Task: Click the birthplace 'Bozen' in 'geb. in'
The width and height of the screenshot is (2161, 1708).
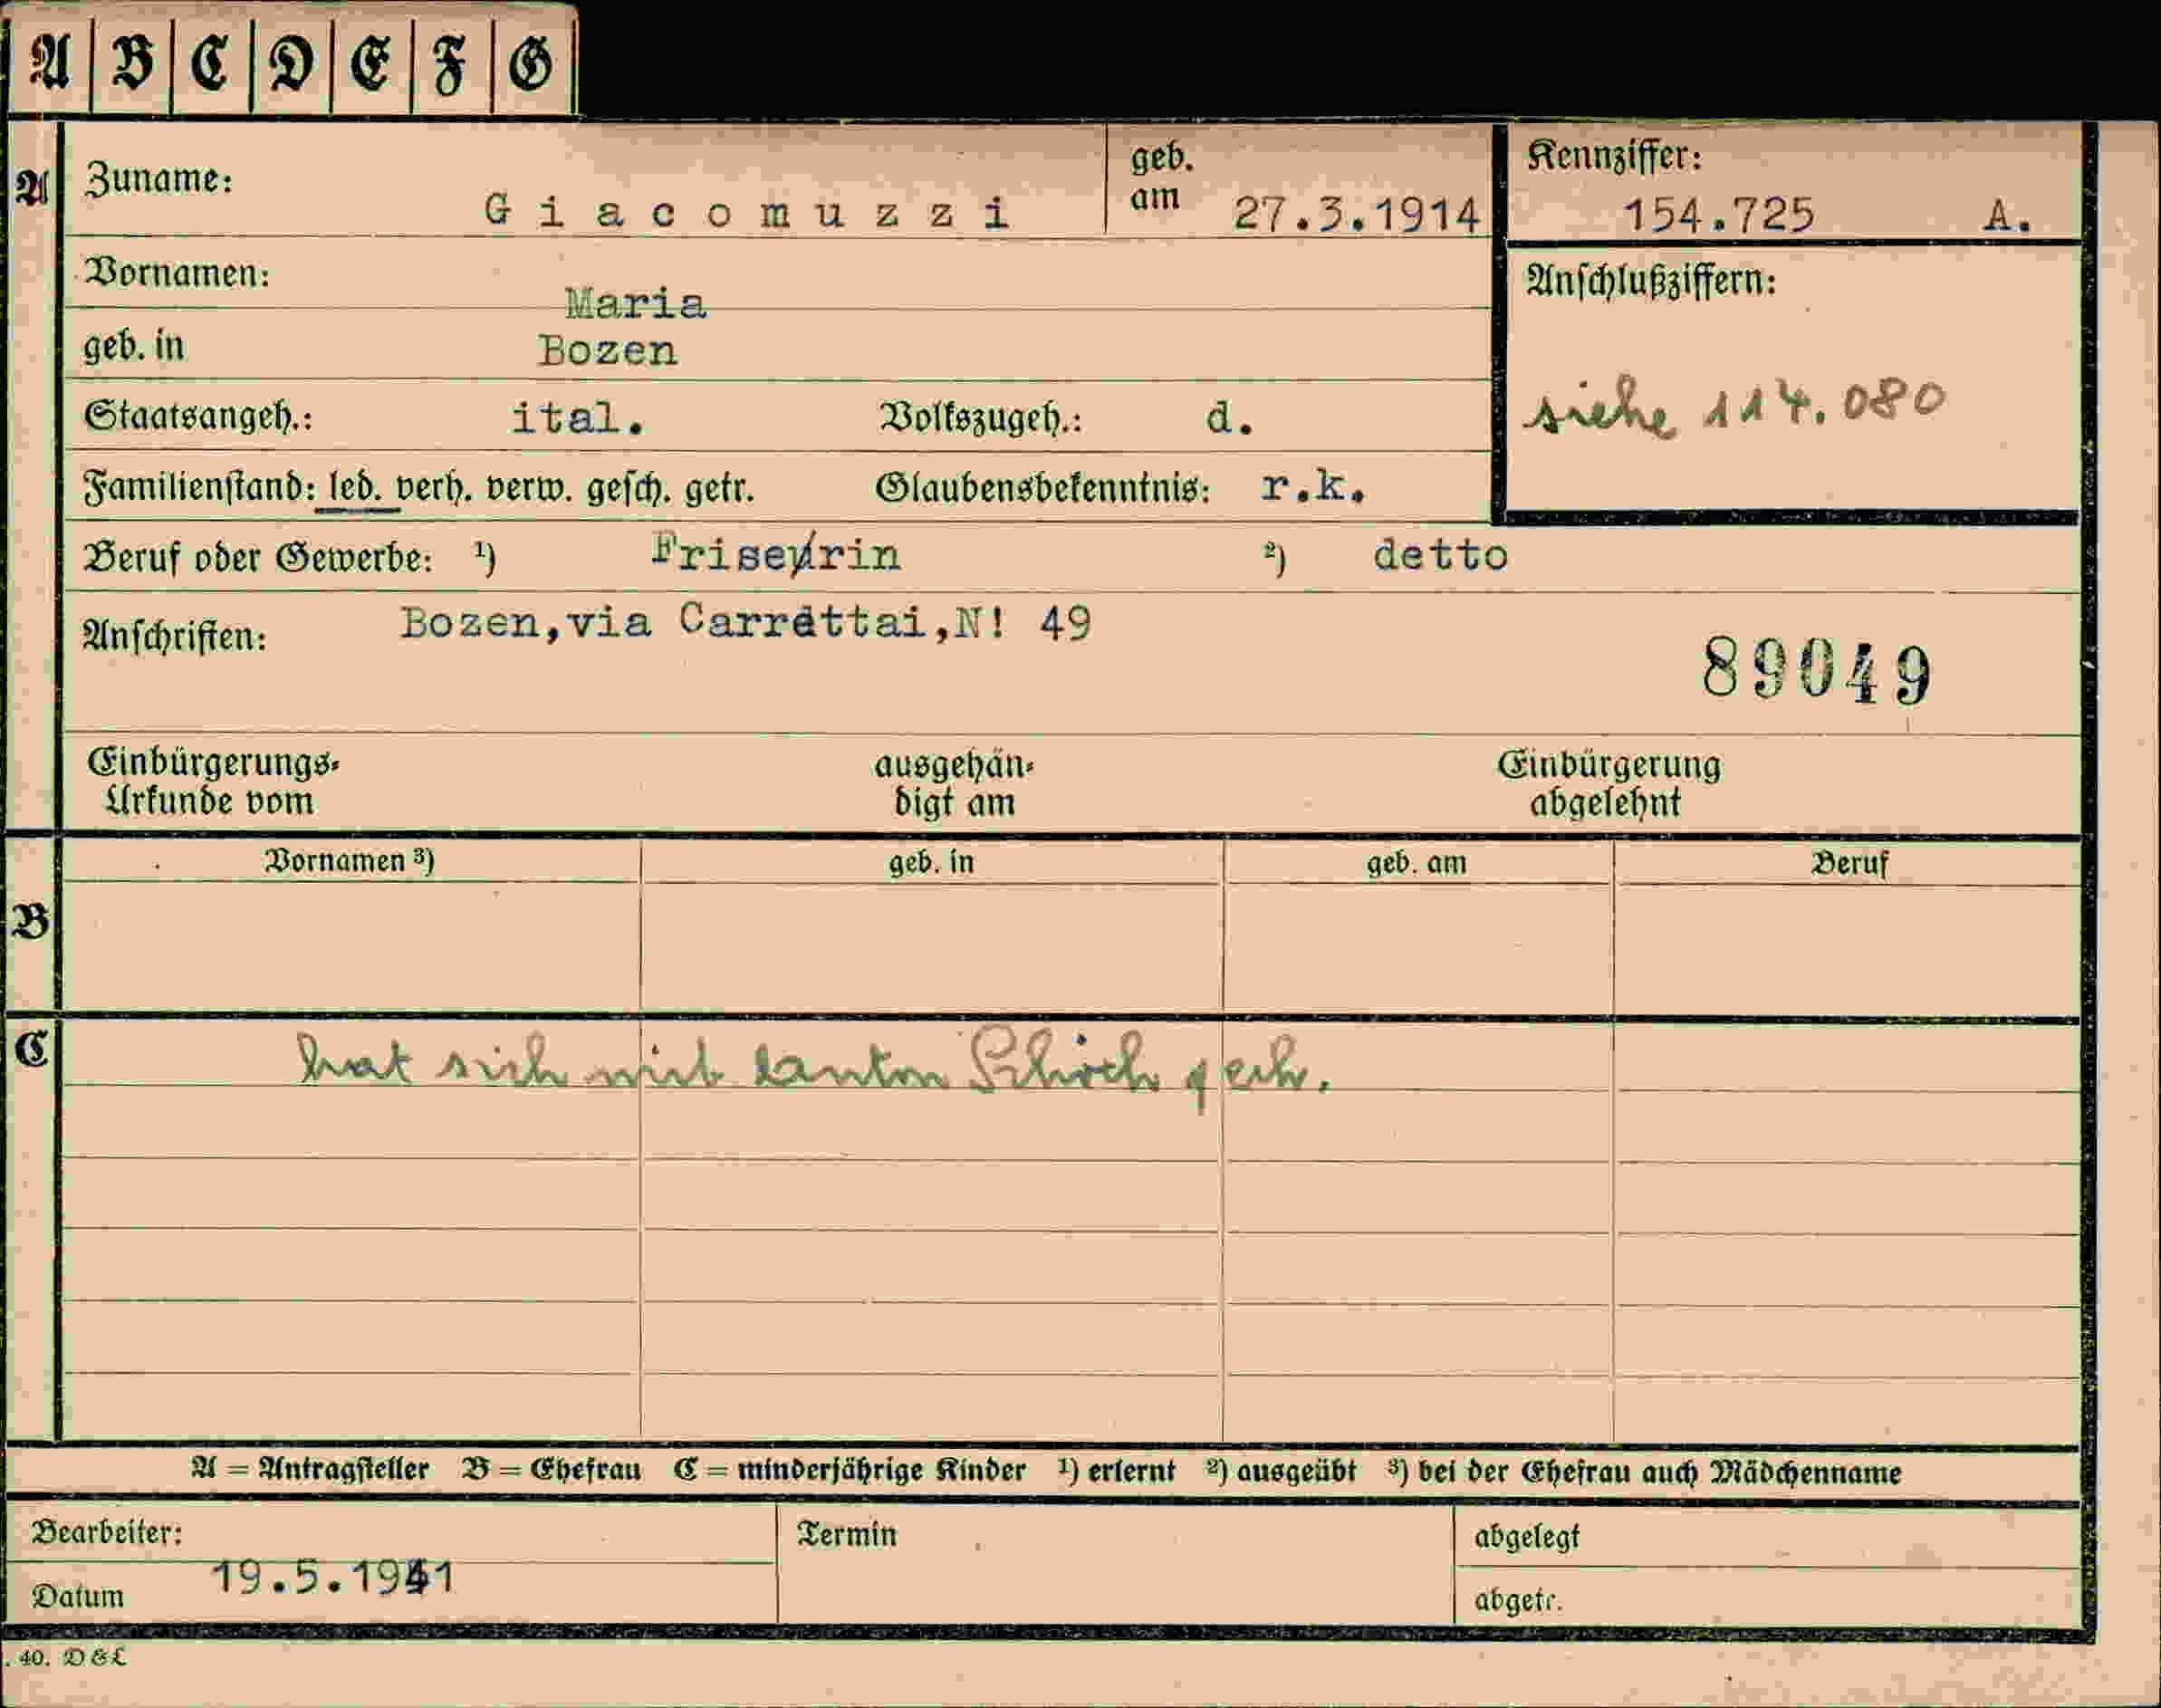Action: click(608, 350)
